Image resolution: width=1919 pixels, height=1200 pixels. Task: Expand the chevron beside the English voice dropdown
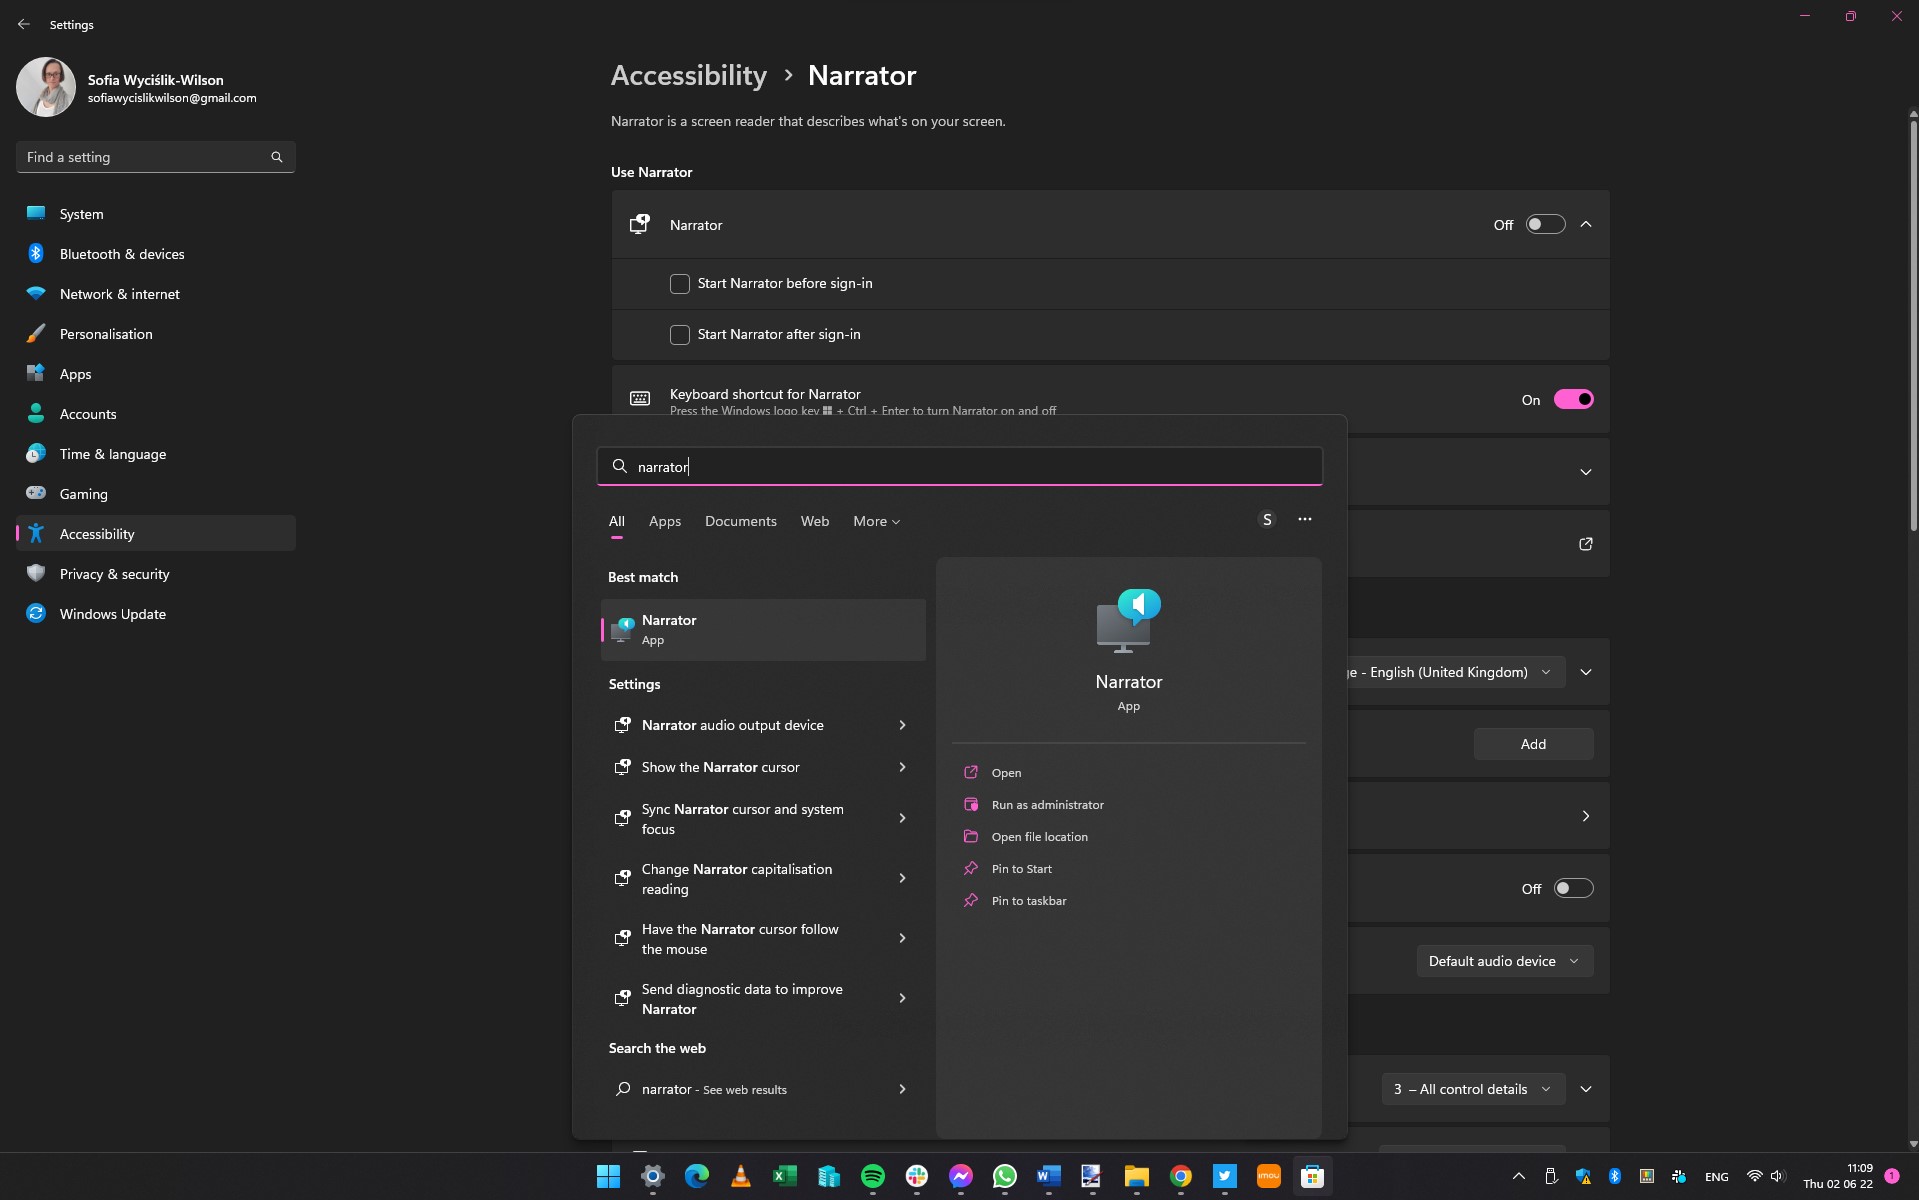pyautogui.click(x=1585, y=672)
